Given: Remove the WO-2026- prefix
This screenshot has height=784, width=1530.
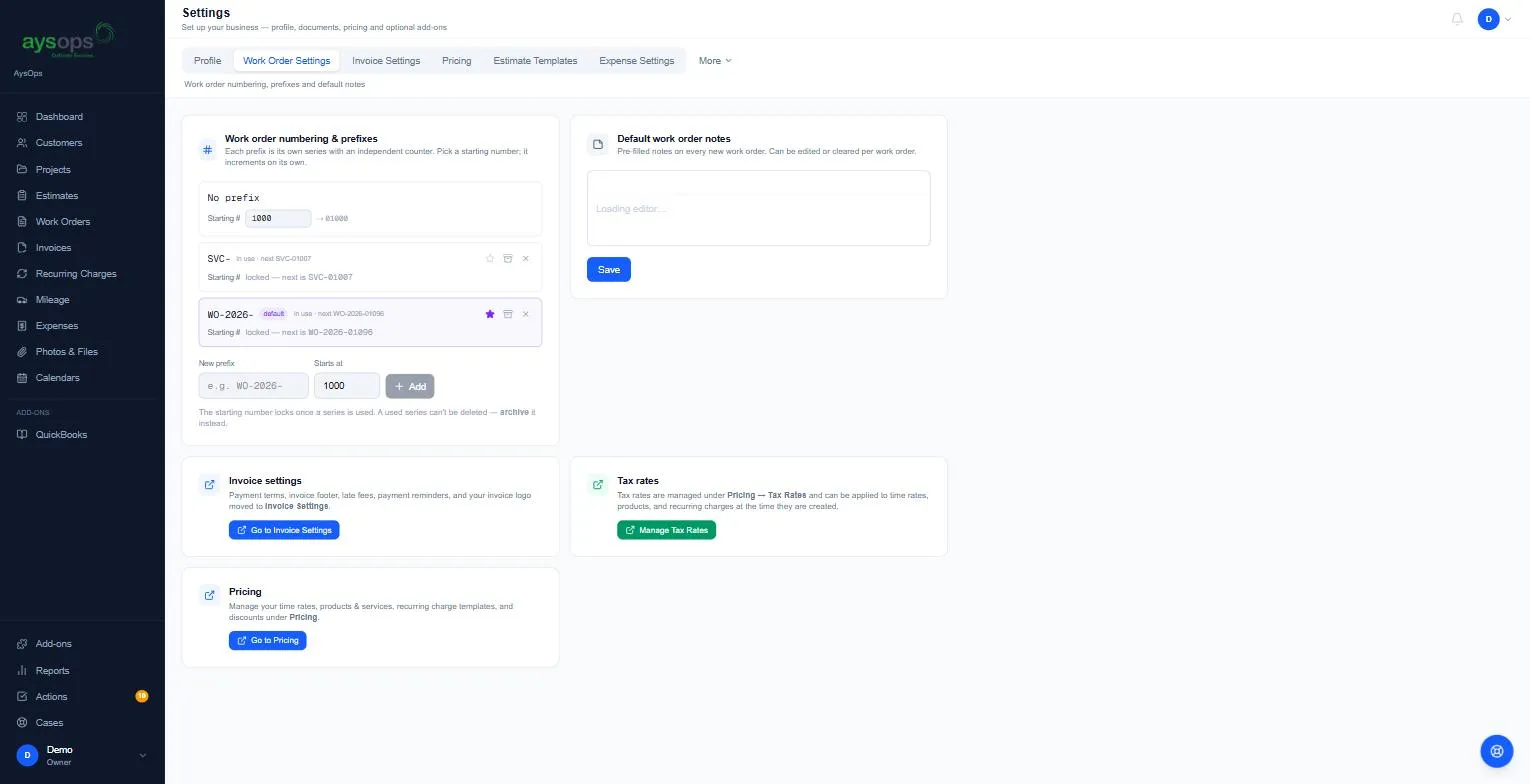Looking at the screenshot, I should coord(526,314).
